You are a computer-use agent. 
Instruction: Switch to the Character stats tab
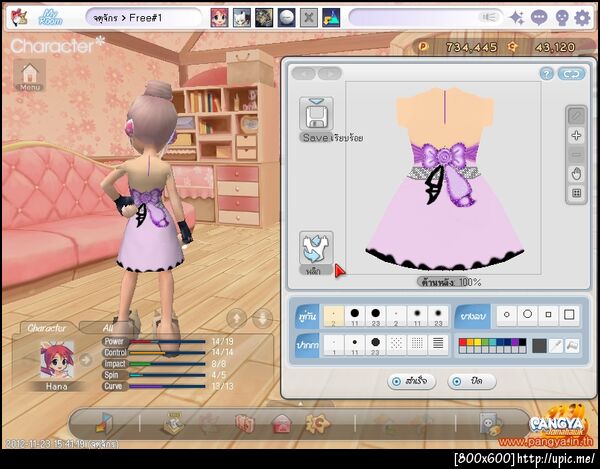[47, 328]
